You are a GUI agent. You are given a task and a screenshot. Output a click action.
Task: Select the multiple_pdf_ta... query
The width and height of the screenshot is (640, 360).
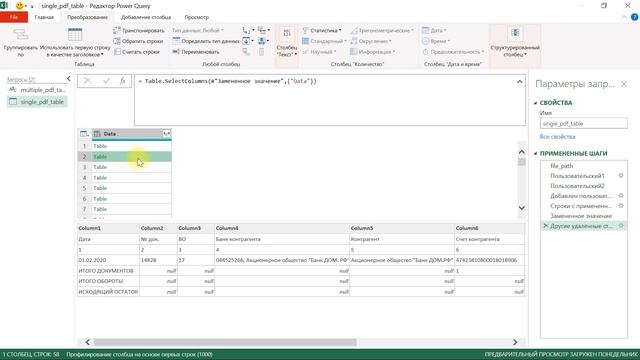point(38,90)
